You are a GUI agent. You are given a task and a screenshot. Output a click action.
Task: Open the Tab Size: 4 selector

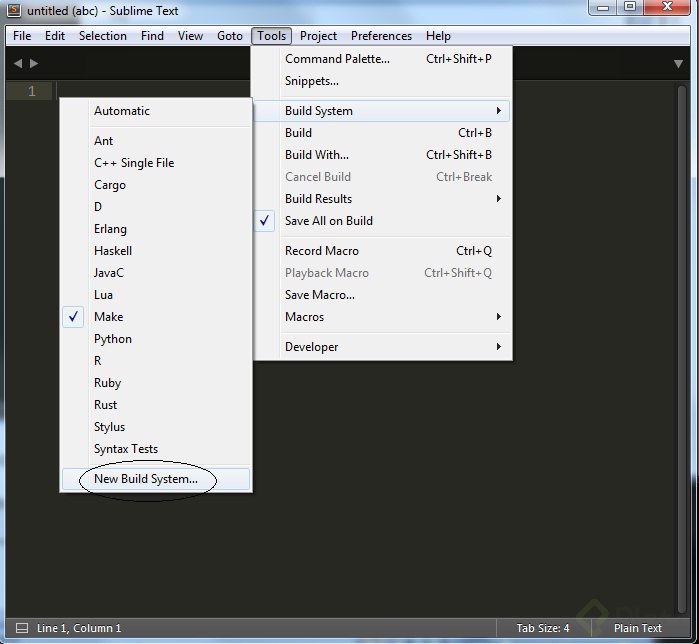coord(543,628)
